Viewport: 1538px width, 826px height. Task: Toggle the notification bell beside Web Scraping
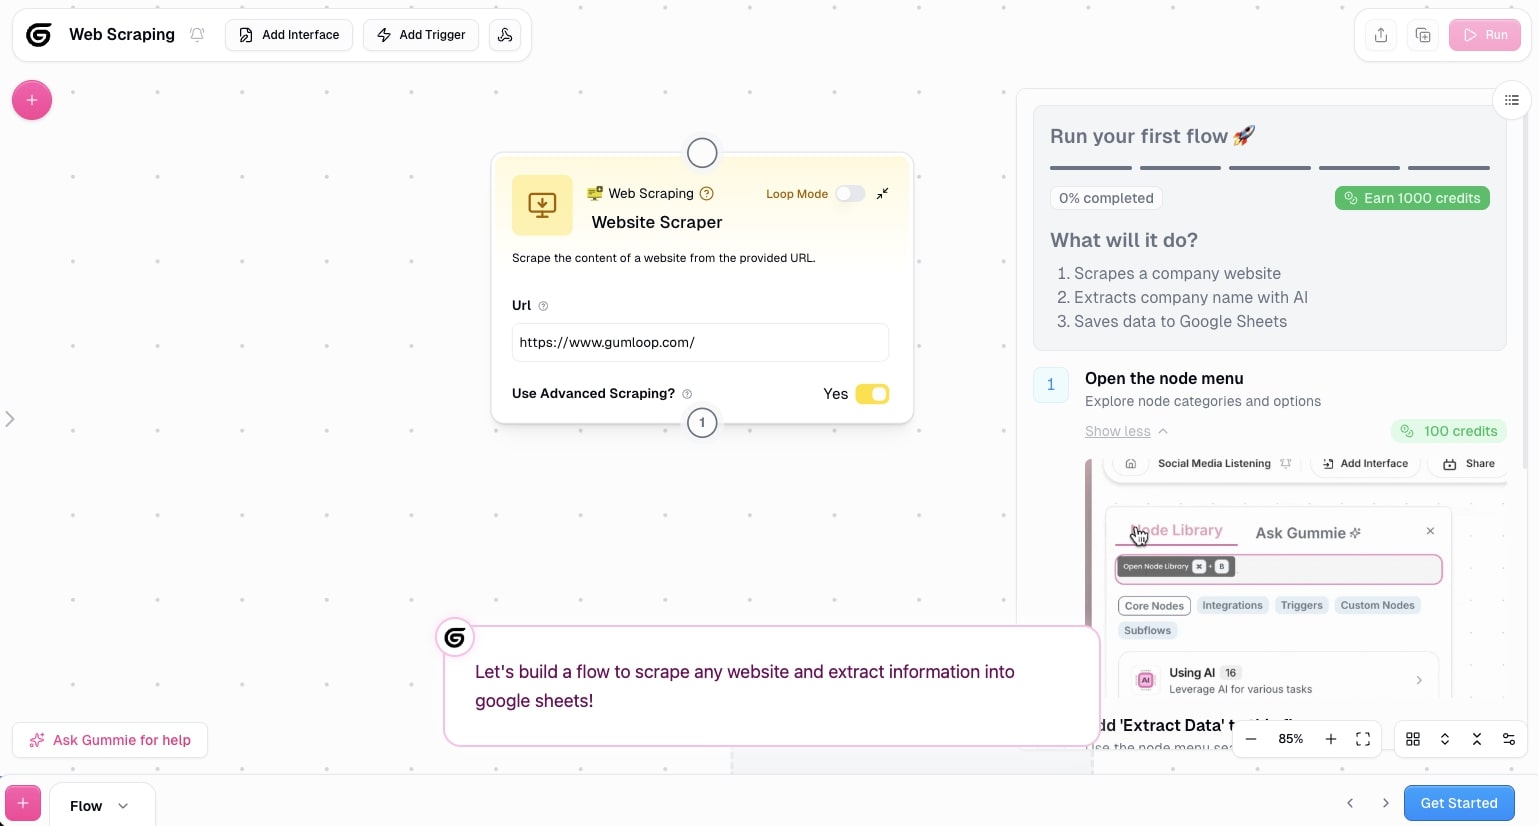click(x=197, y=35)
